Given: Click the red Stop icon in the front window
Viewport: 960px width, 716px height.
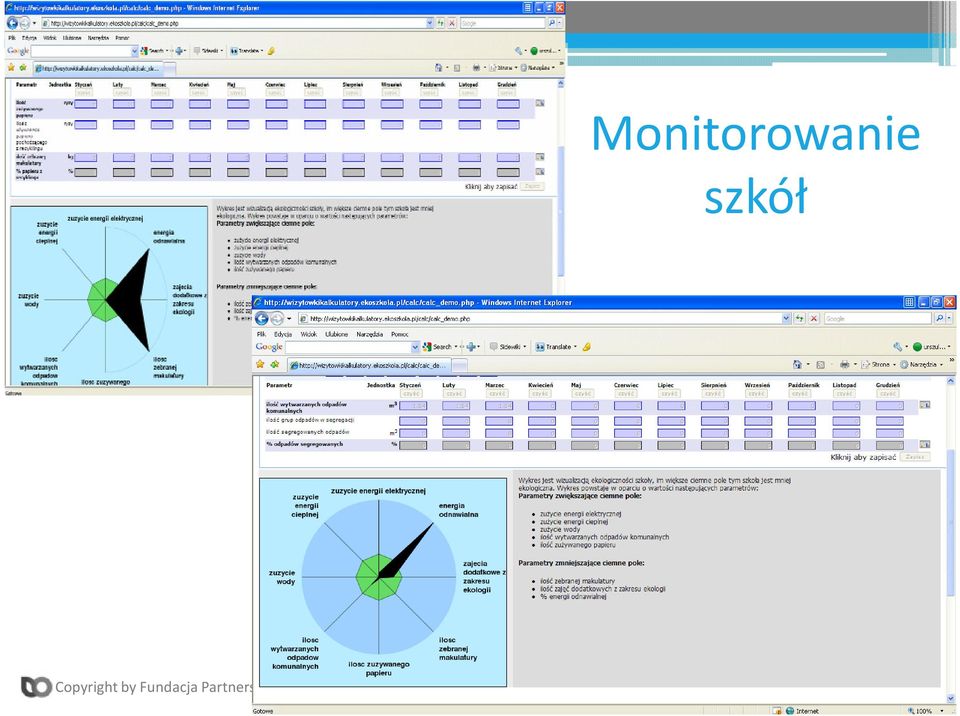Looking at the screenshot, I should pos(814,318).
